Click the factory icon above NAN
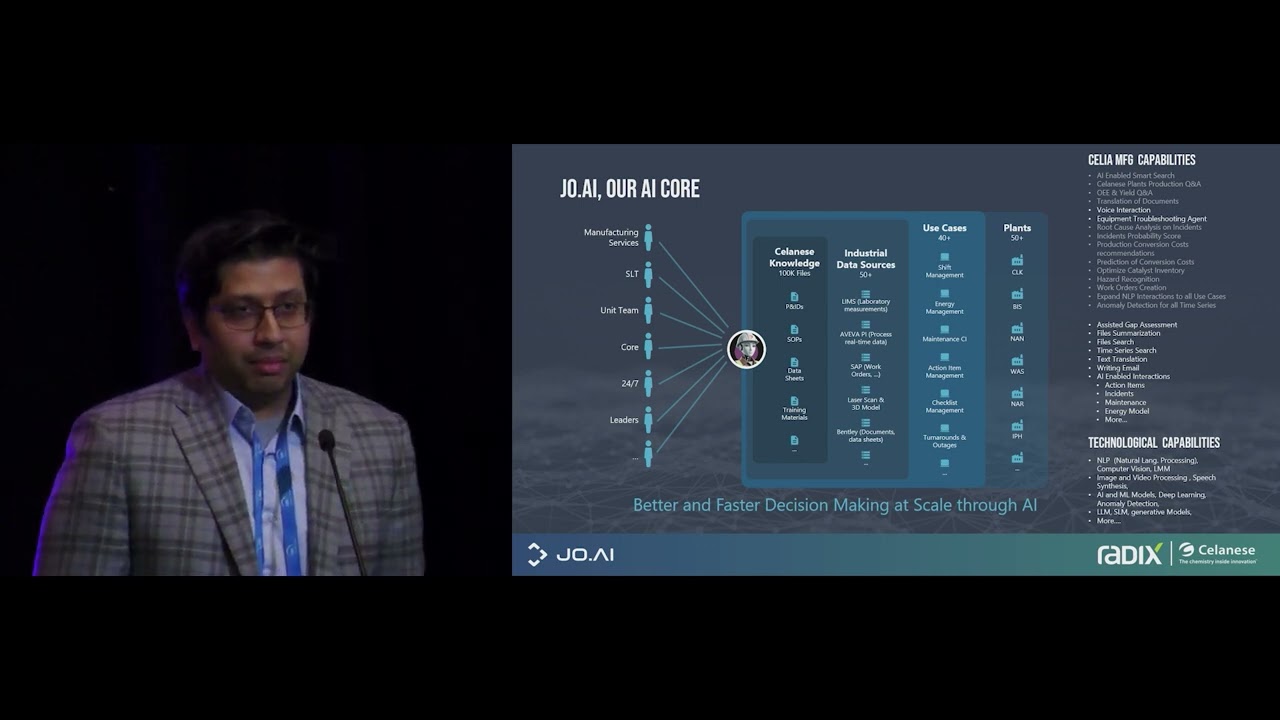1280x720 pixels. [1017, 327]
